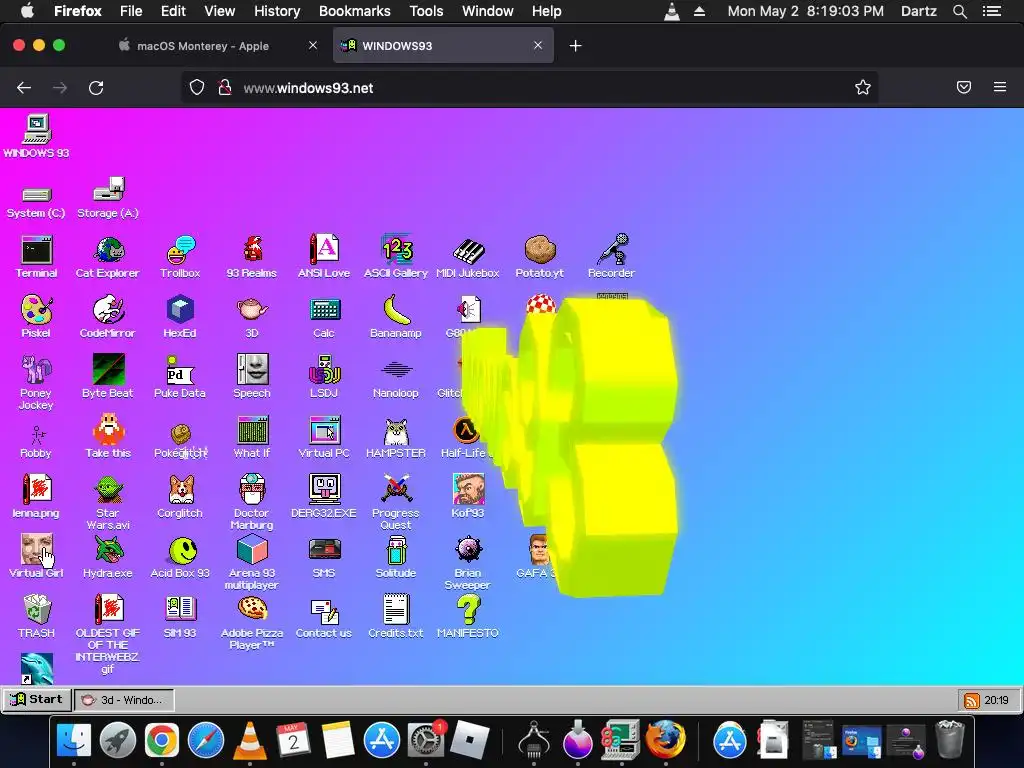
Task: Open Poney Jockey icon
Action: (x=36, y=383)
